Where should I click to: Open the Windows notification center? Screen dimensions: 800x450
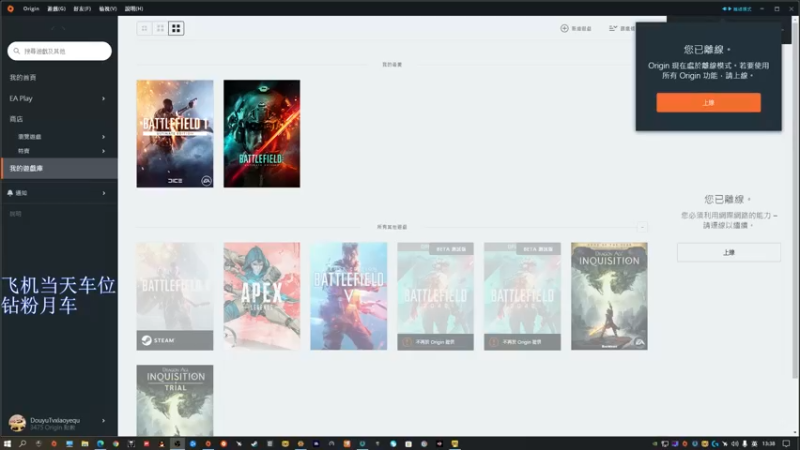tap(786, 444)
